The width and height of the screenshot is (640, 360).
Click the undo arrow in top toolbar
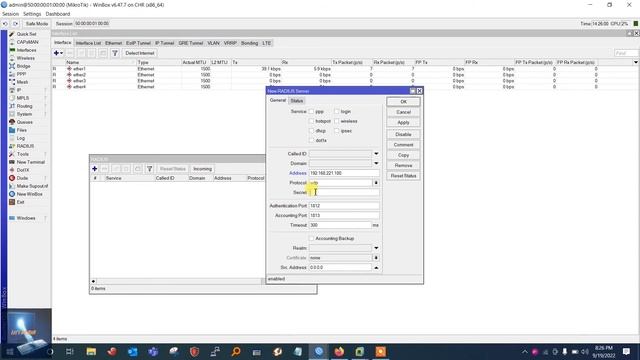coord(5,24)
